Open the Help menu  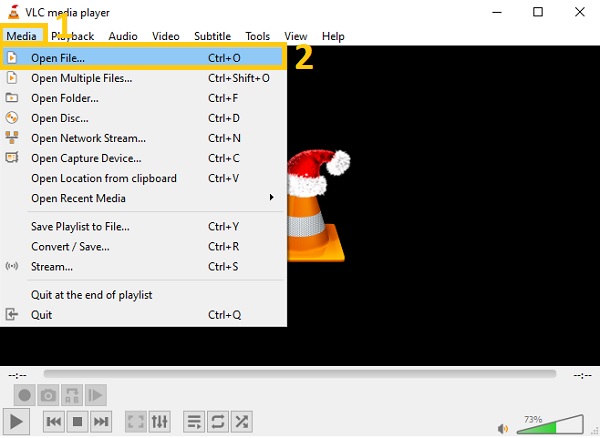(333, 36)
